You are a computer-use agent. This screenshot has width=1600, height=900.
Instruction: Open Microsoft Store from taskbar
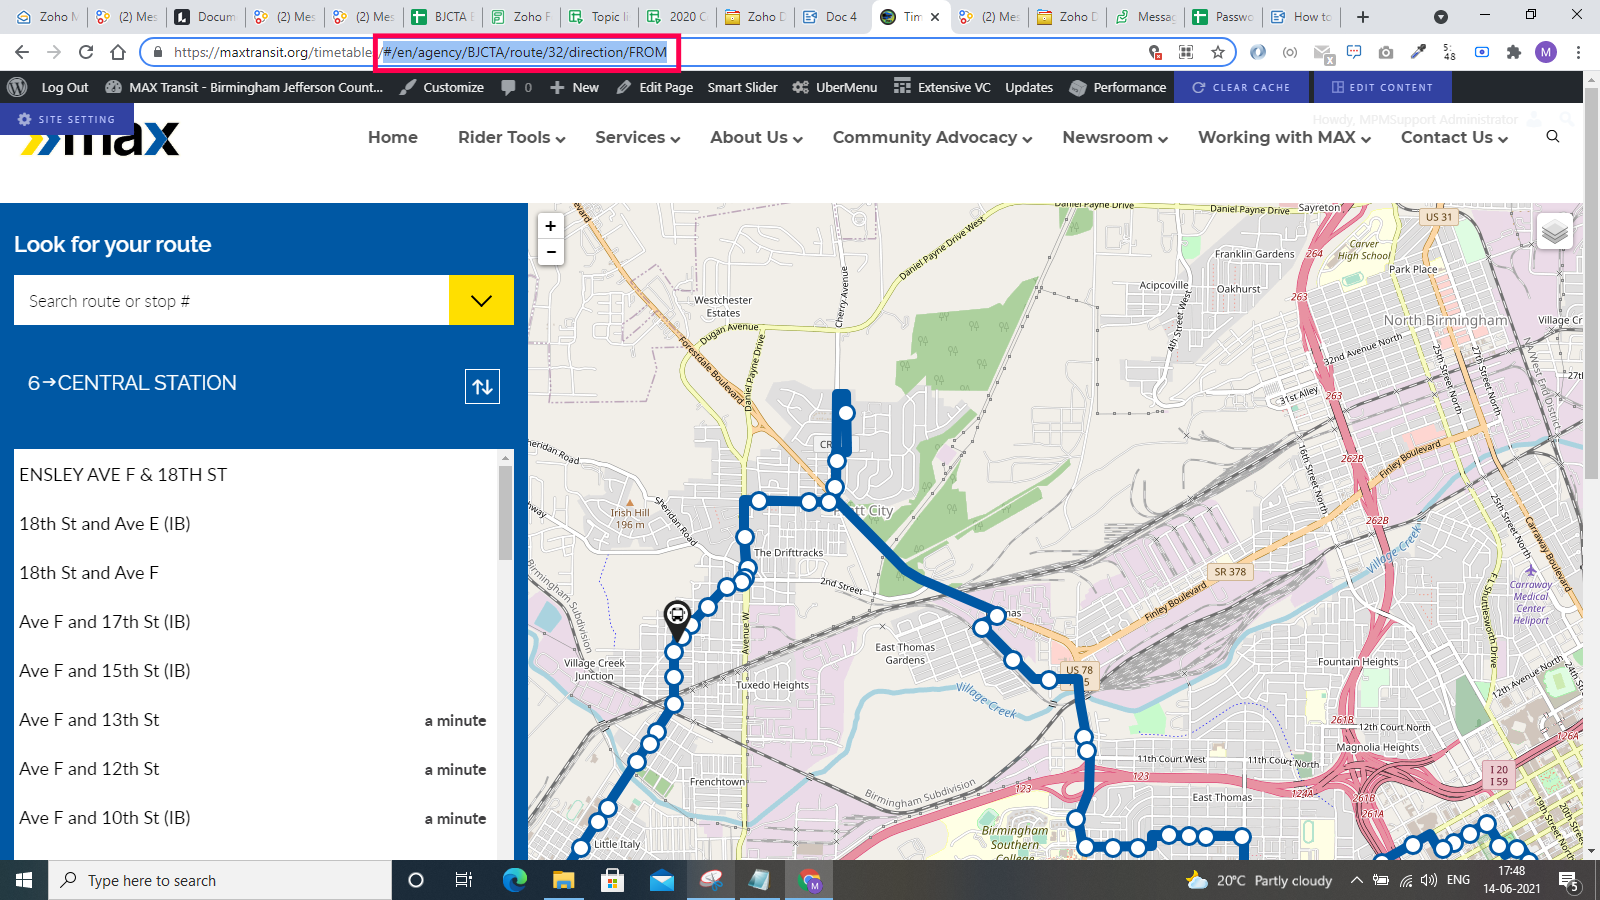(613, 880)
